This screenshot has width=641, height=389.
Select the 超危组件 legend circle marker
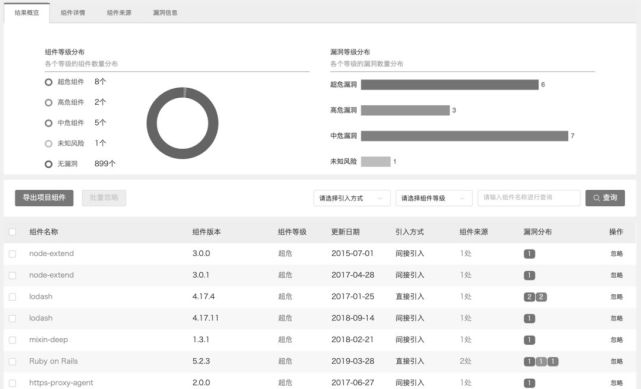[x=49, y=82]
